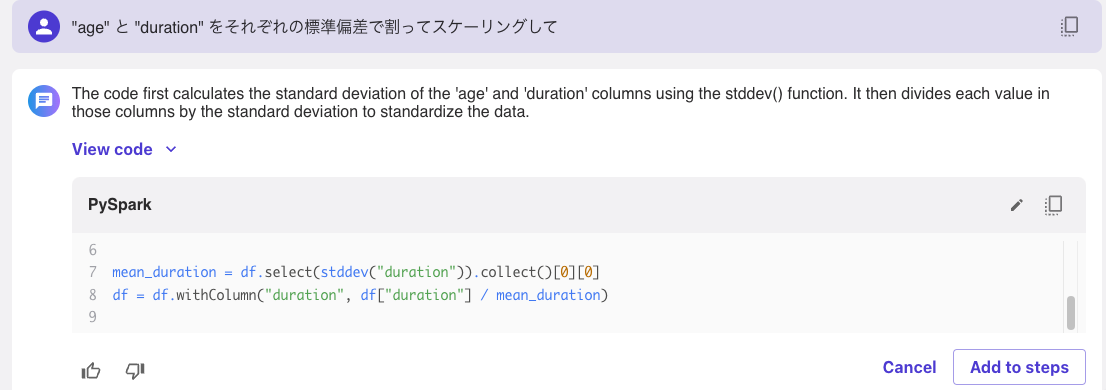
Task: Add the generated code to steps
Action: click(x=1019, y=367)
